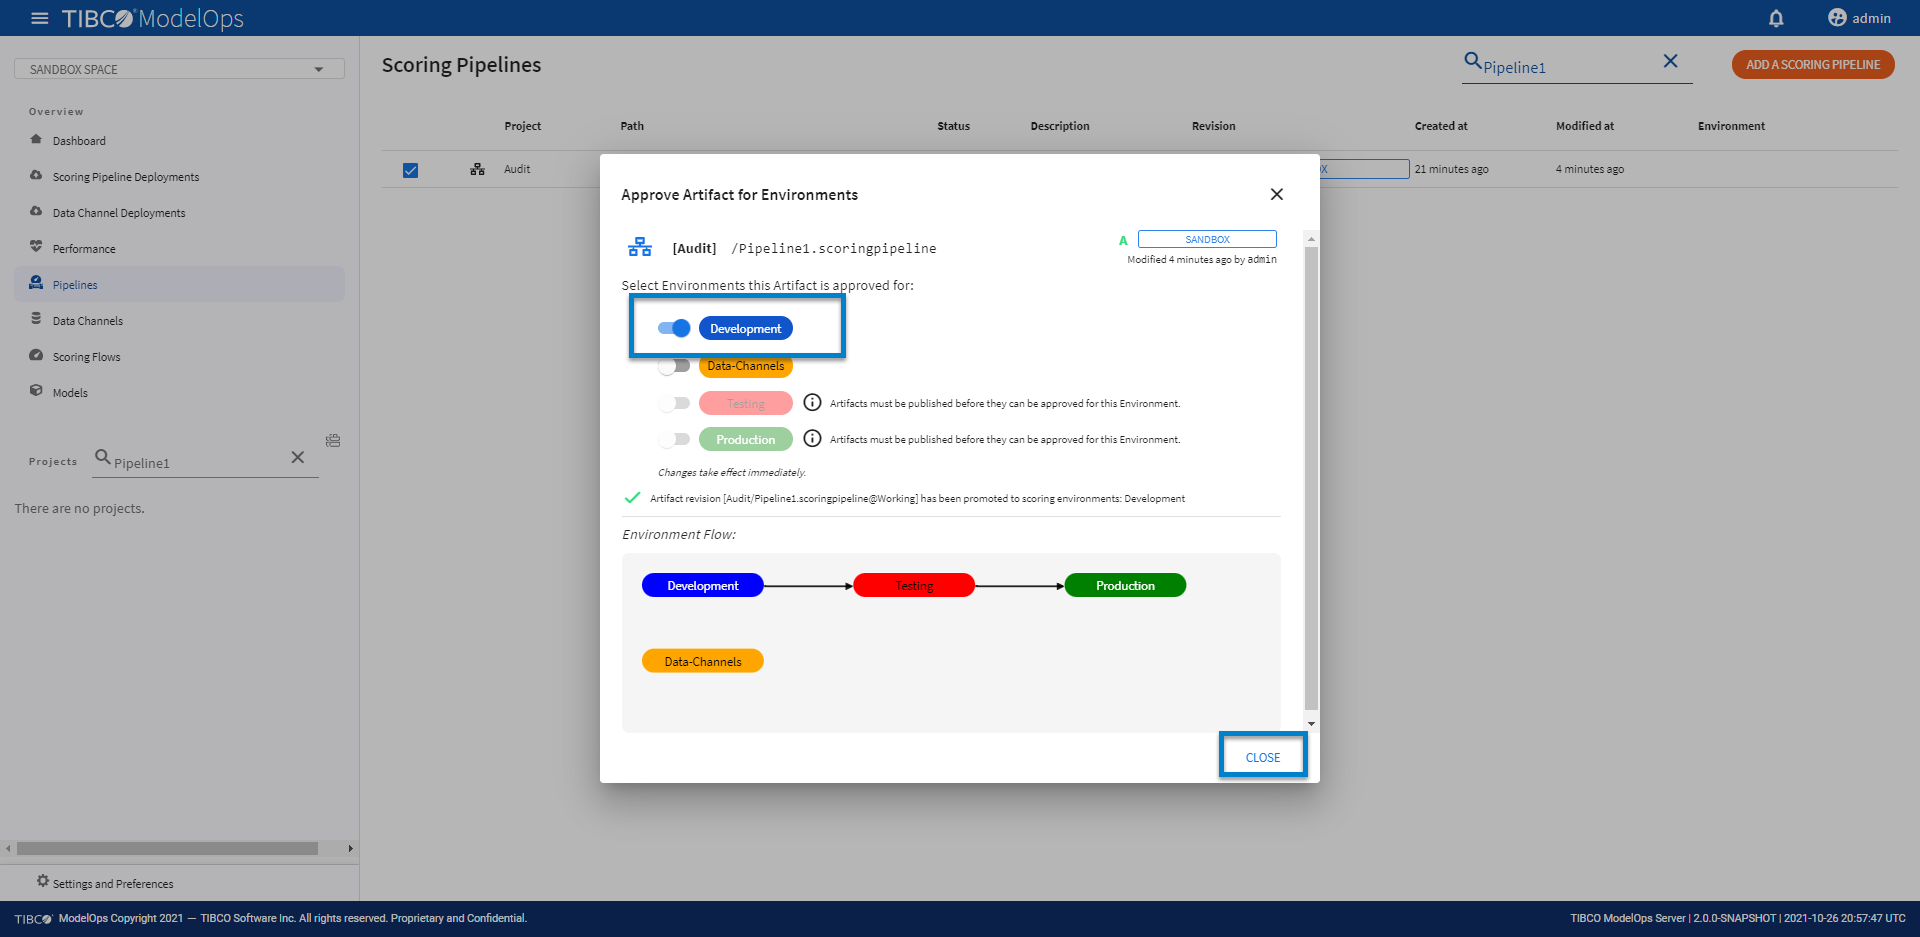Click the Settings and Preferences gear icon
The image size is (1920, 937).
click(42, 881)
